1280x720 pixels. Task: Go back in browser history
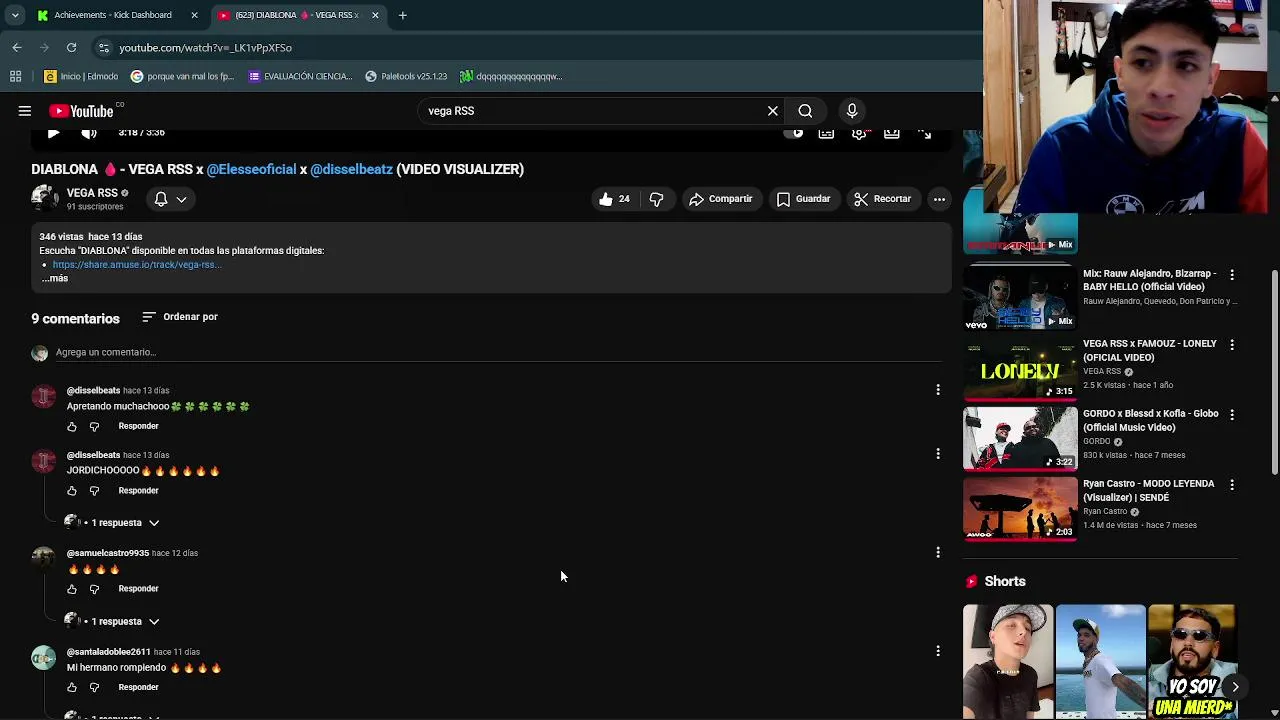tap(17, 47)
